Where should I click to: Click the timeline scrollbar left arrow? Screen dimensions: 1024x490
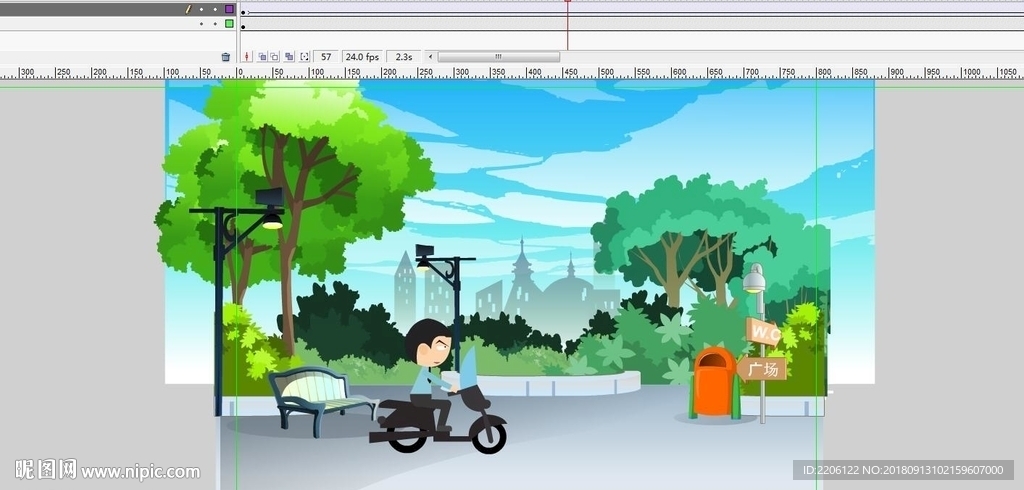429,57
